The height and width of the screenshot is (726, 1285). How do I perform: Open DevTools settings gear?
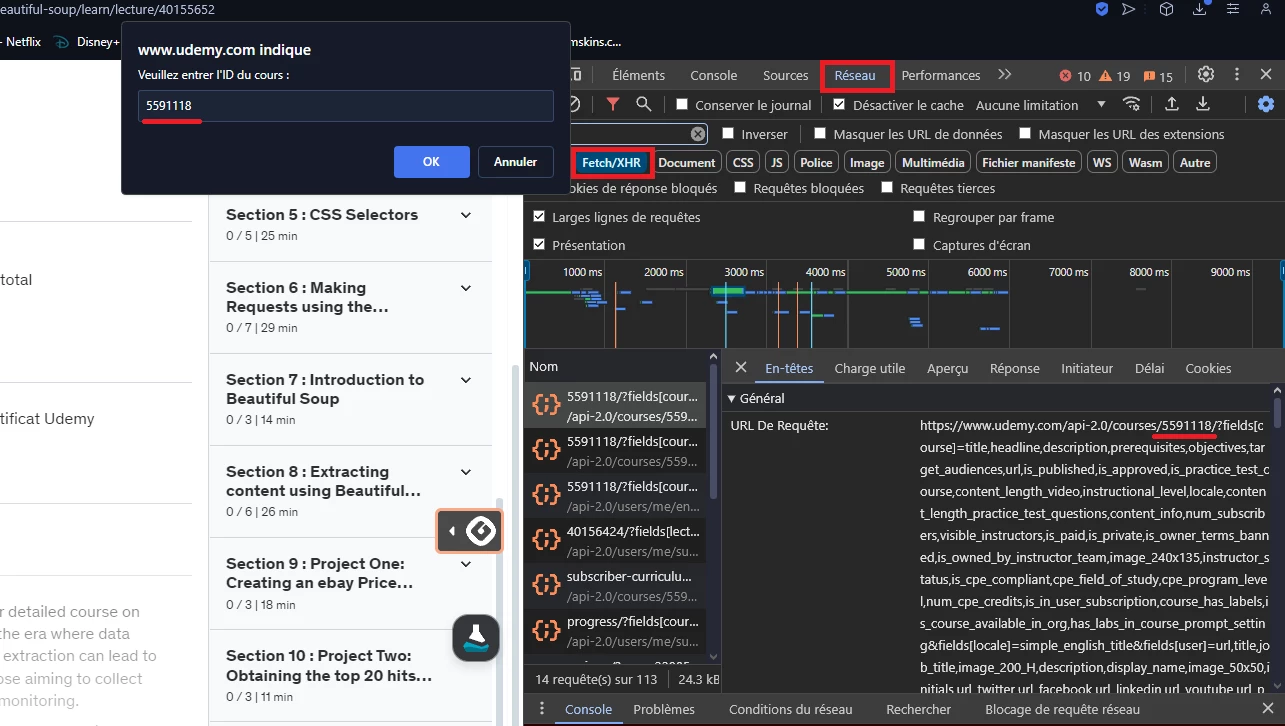1206,75
